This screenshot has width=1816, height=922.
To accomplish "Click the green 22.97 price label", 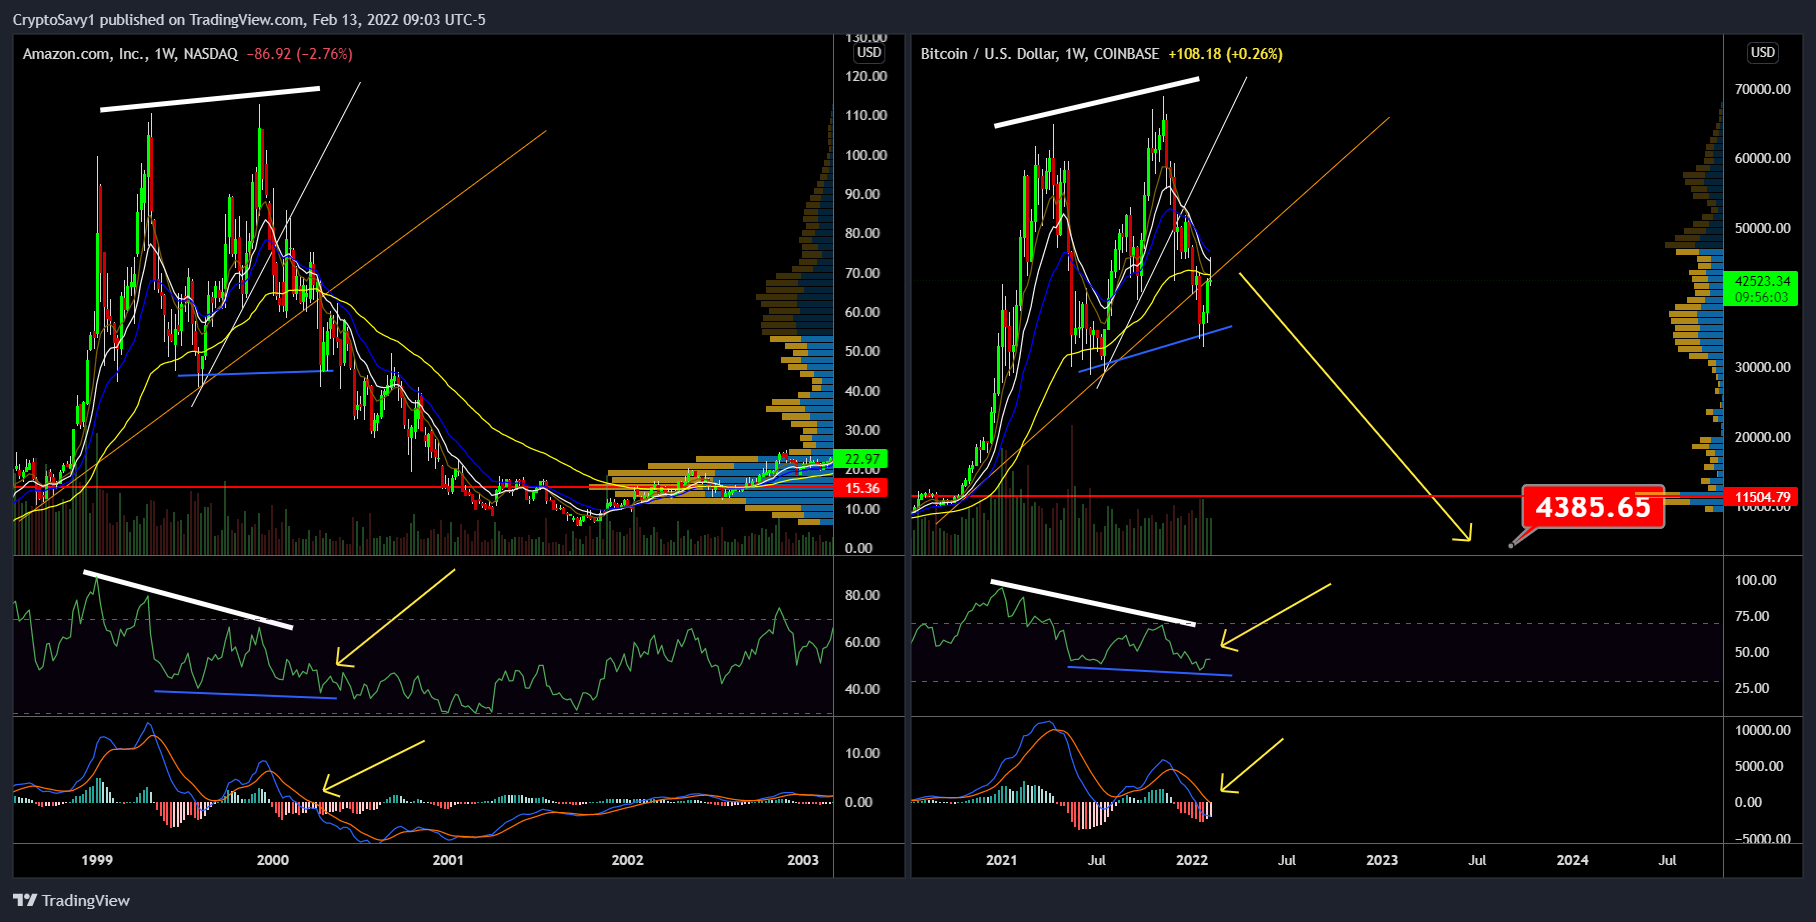I will (862, 460).
